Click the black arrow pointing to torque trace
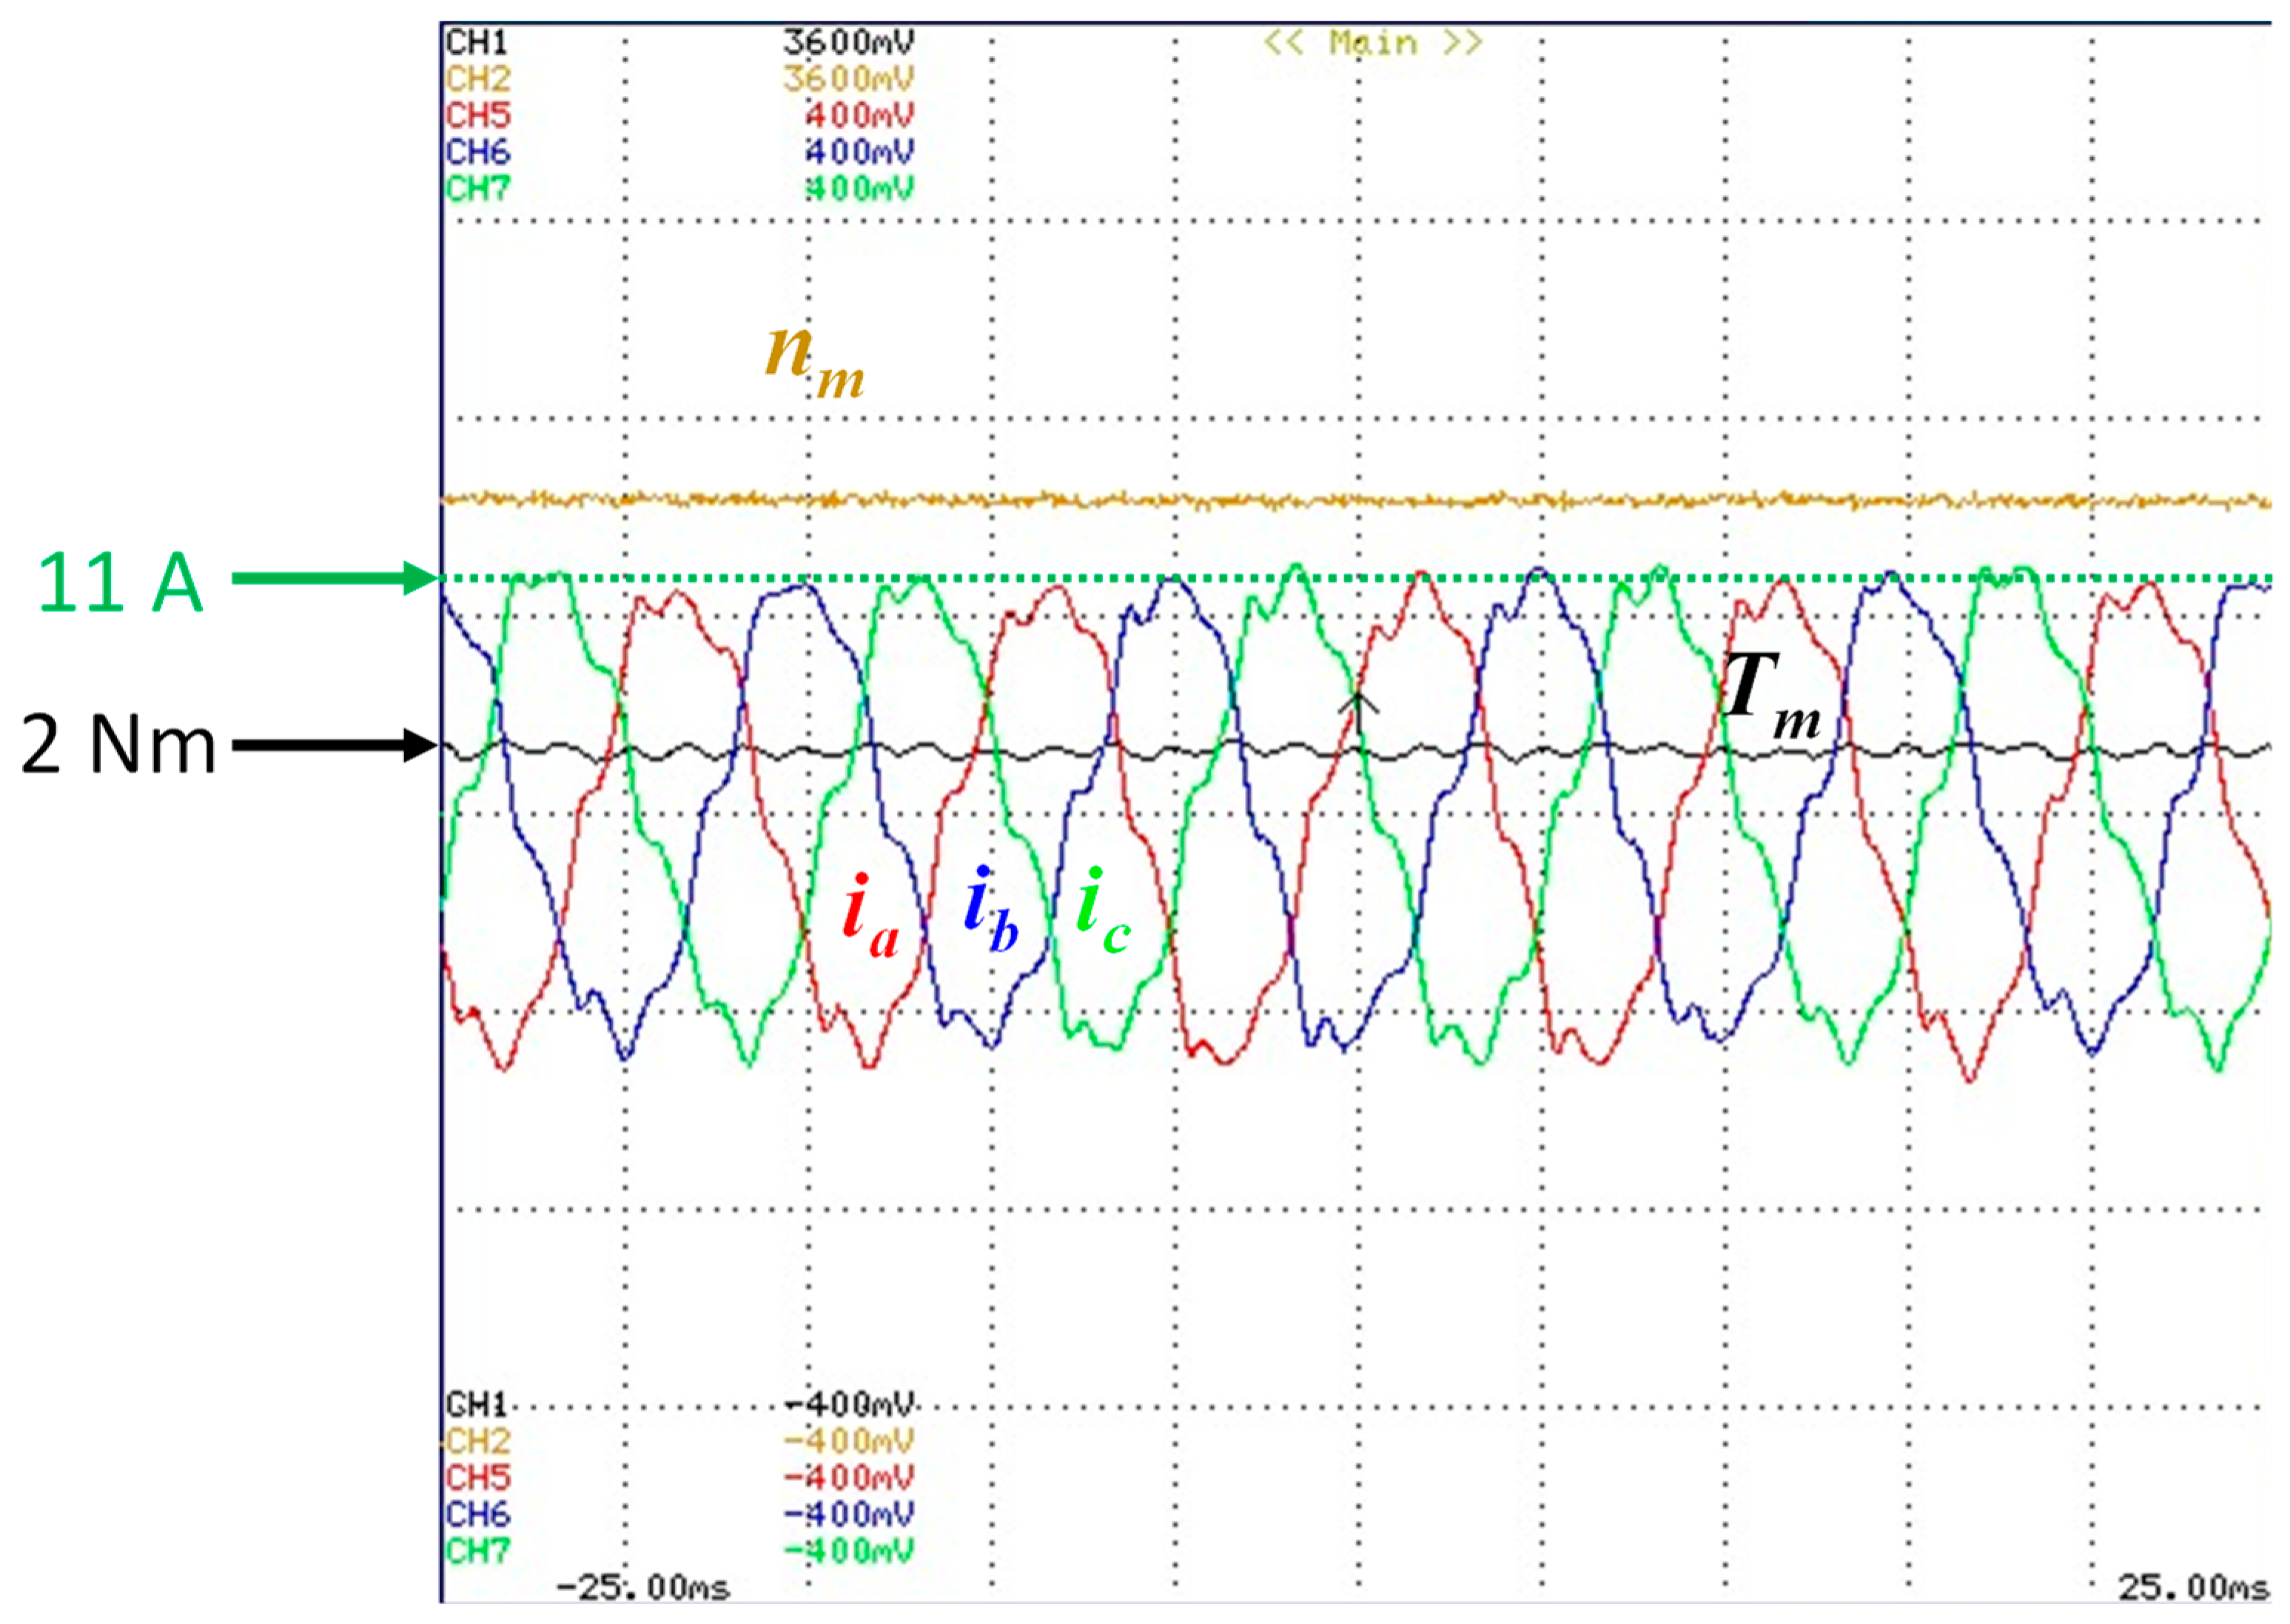This screenshot has height=1624, width=2290. pos(335,745)
